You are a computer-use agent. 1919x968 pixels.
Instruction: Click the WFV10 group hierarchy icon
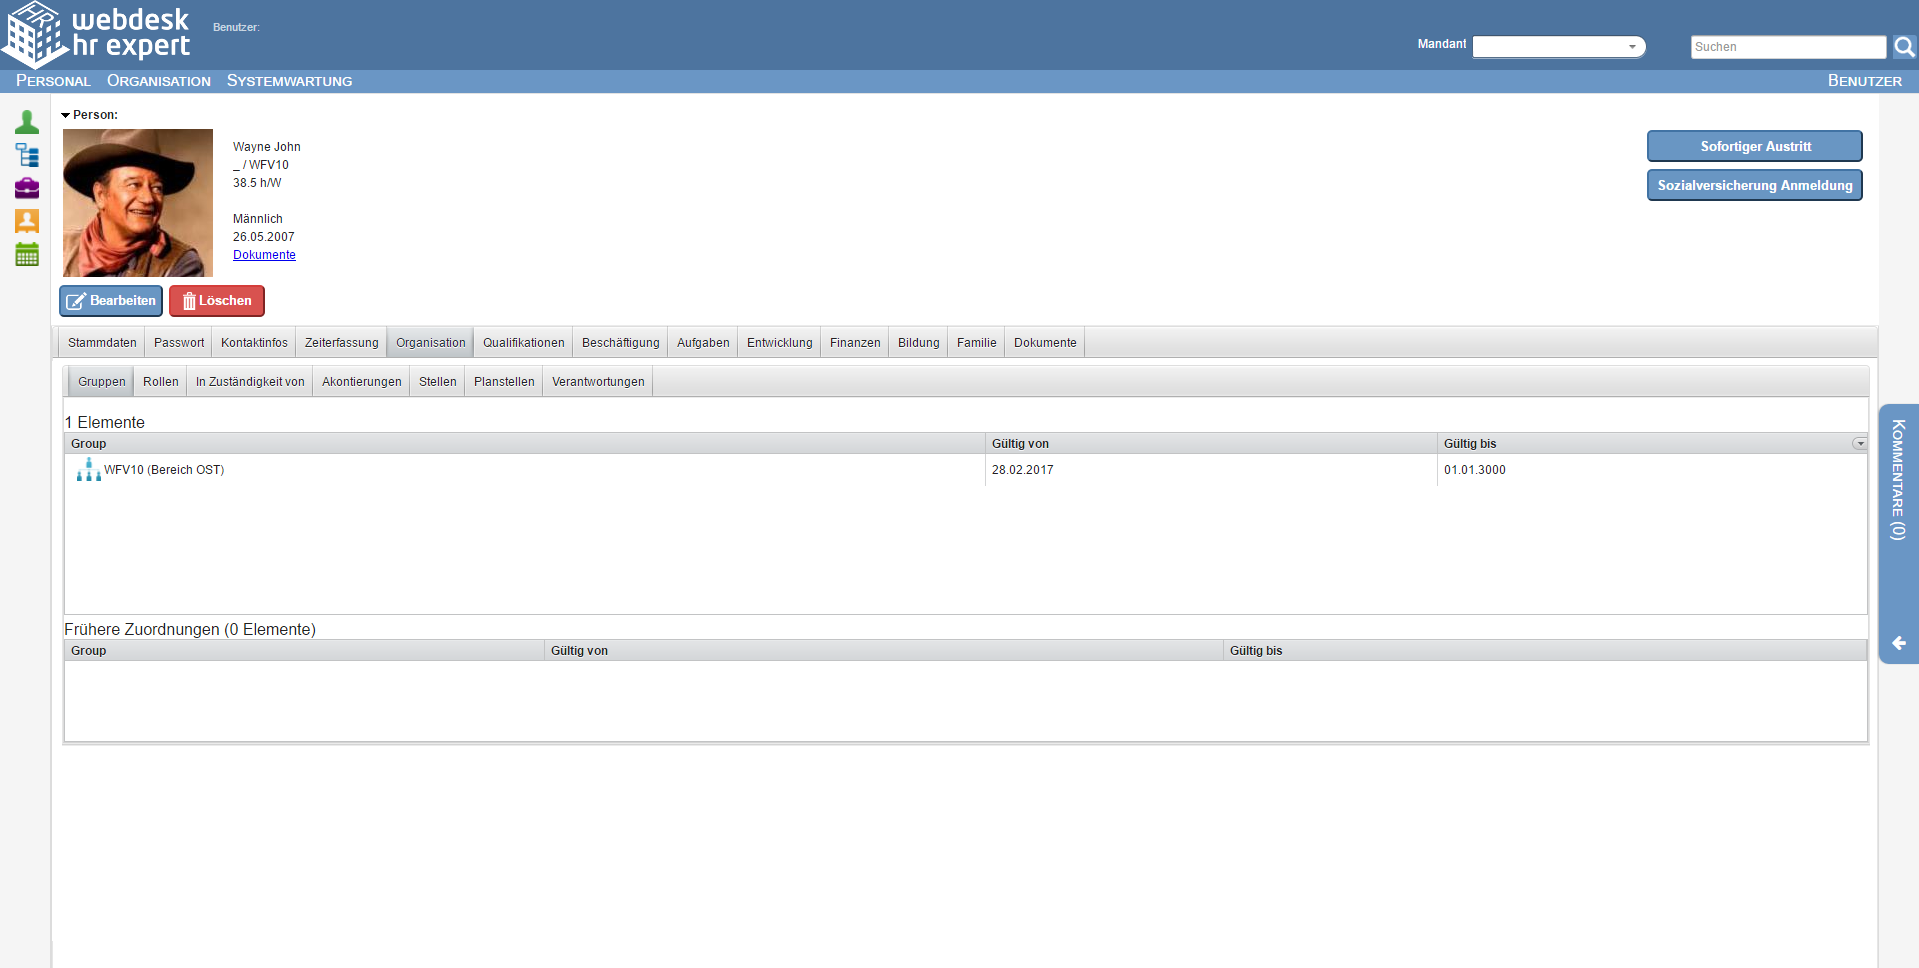pos(88,470)
